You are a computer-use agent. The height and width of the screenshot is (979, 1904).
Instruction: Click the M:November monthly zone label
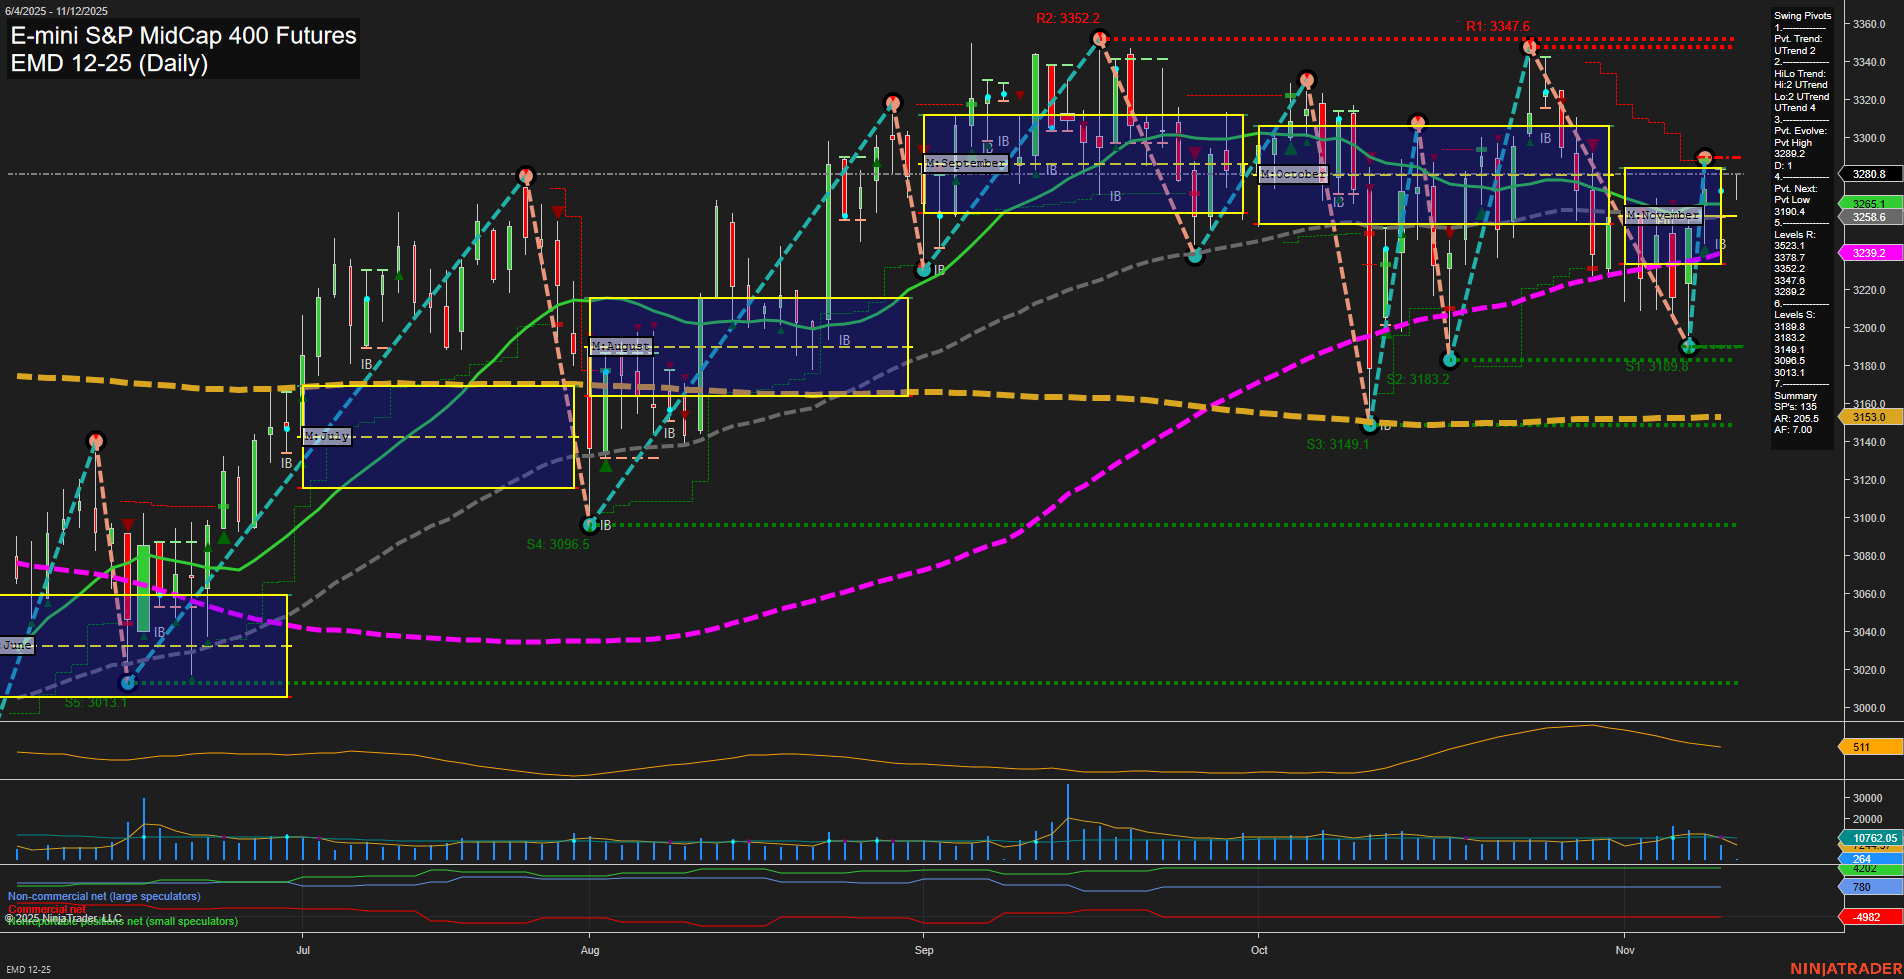click(1665, 214)
